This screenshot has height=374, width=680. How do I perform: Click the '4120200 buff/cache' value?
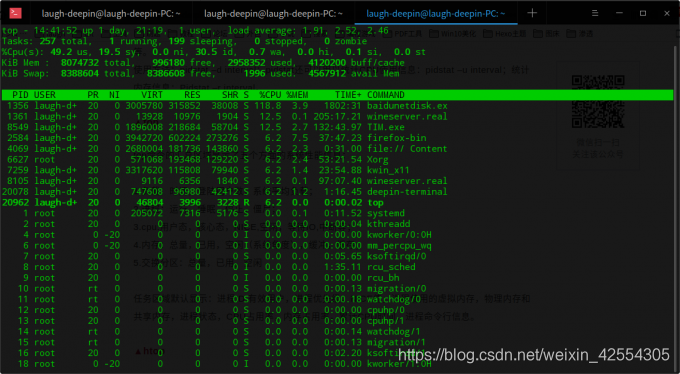[356, 63]
